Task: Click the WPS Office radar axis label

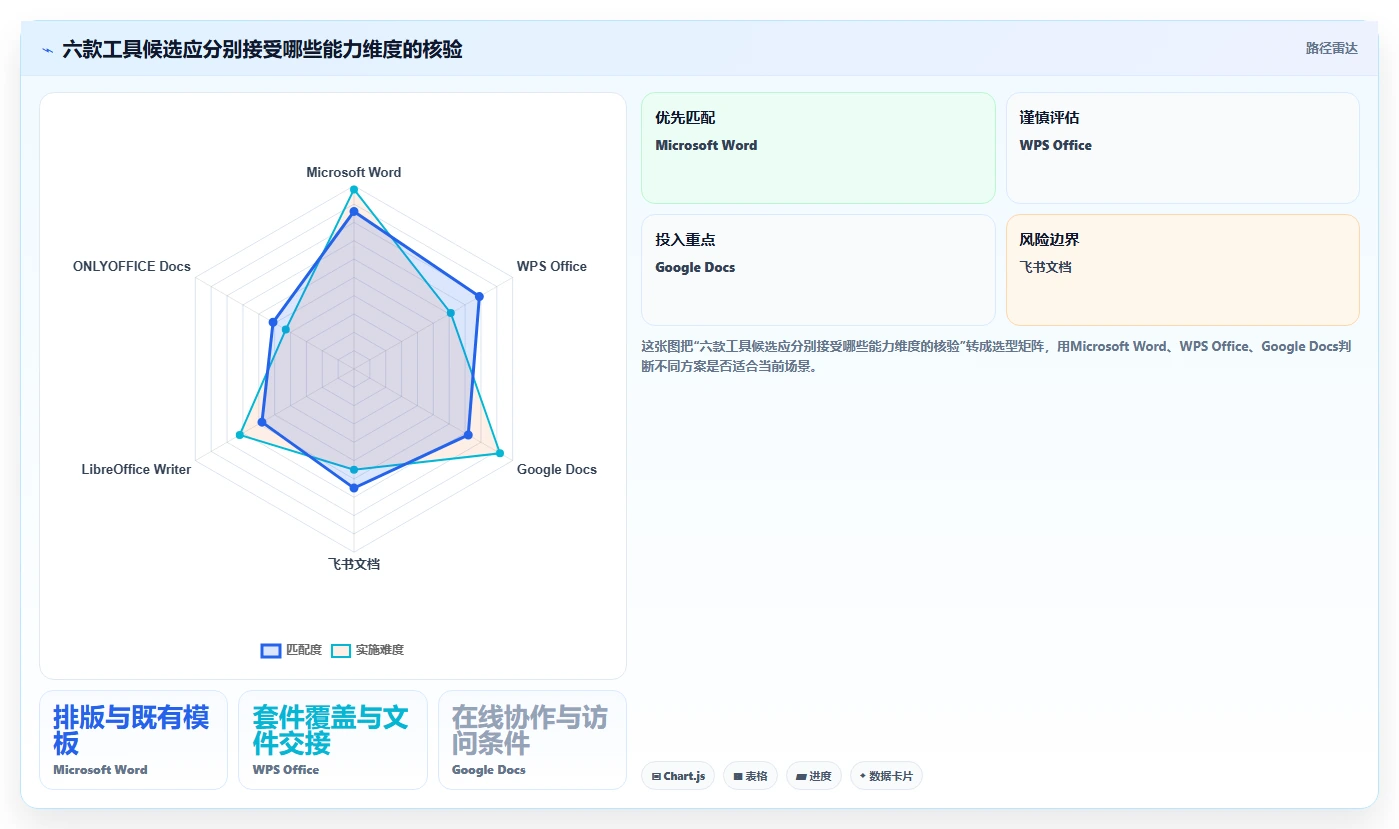Action: (551, 266)
